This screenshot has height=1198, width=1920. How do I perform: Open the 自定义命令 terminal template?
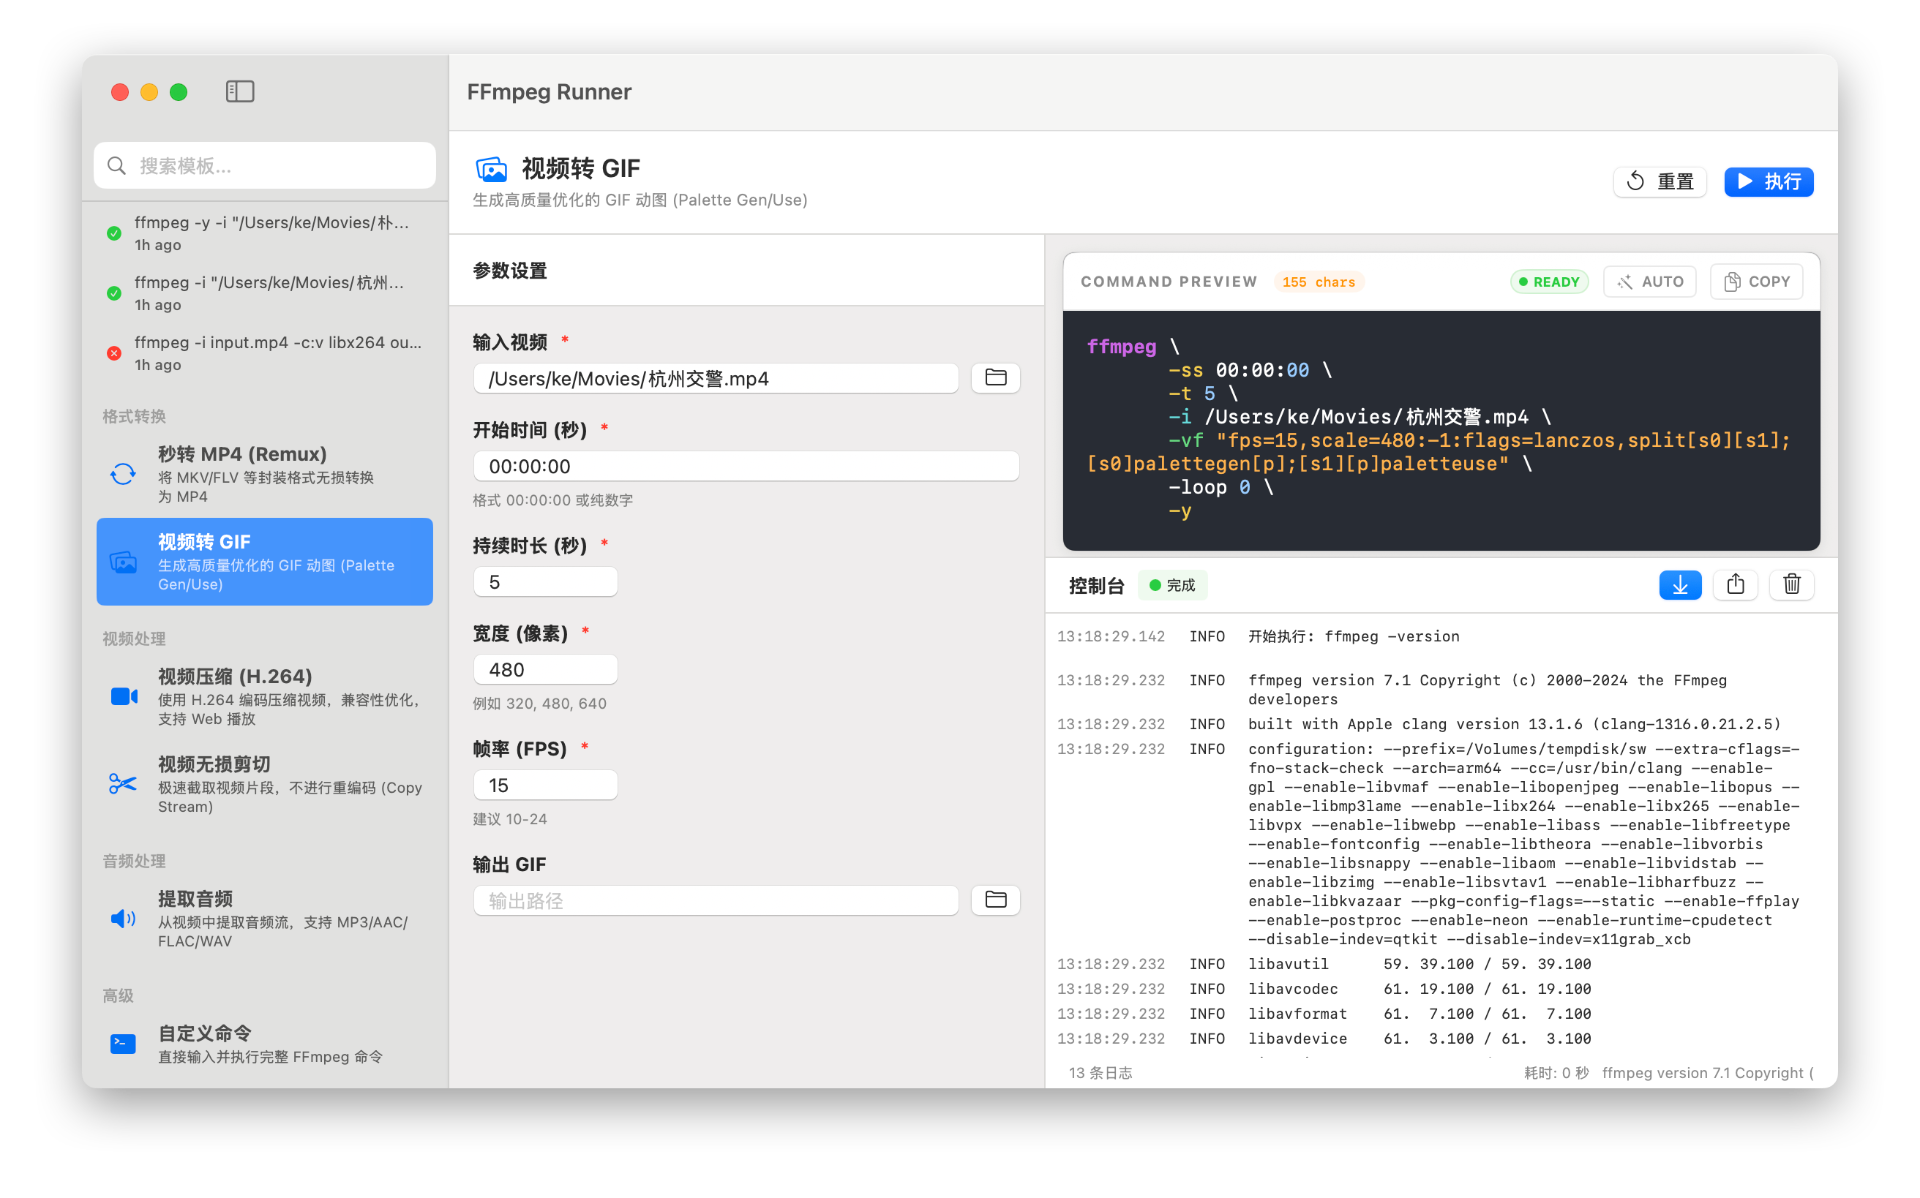point(265,1044)
